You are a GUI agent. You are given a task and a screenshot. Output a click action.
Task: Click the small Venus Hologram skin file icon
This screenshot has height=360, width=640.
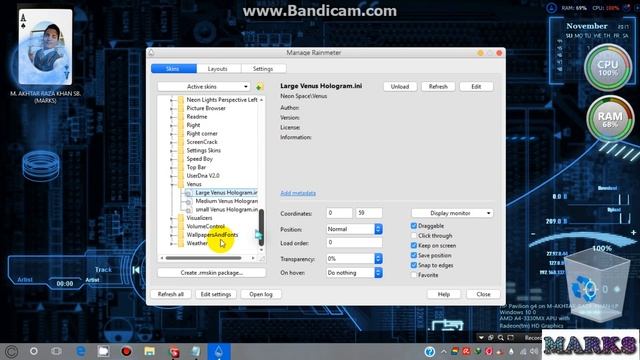click(x=189, y=210)
